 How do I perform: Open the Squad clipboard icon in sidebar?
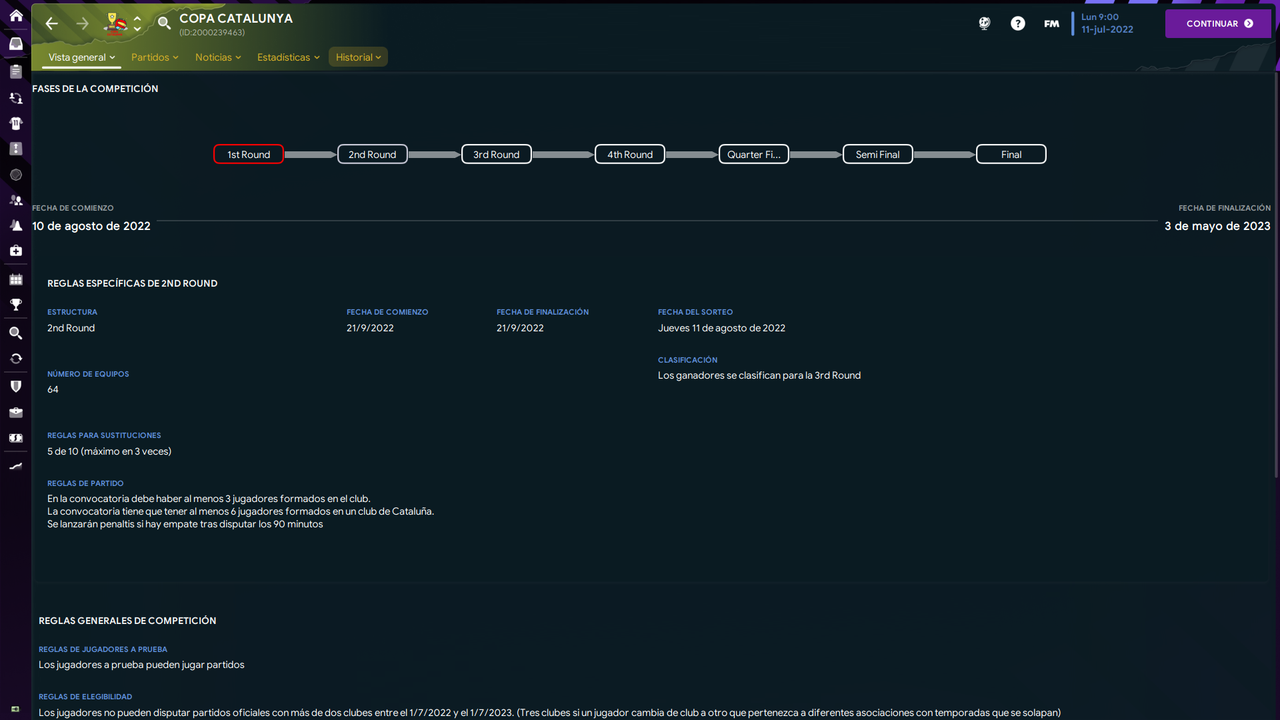click(15, 72)
